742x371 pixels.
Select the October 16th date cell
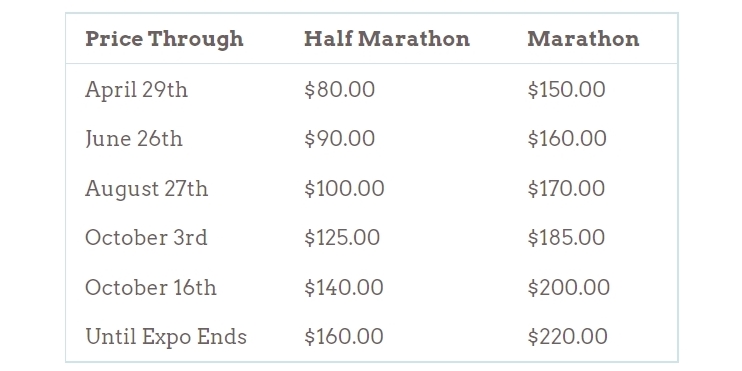tap(151, 287)
